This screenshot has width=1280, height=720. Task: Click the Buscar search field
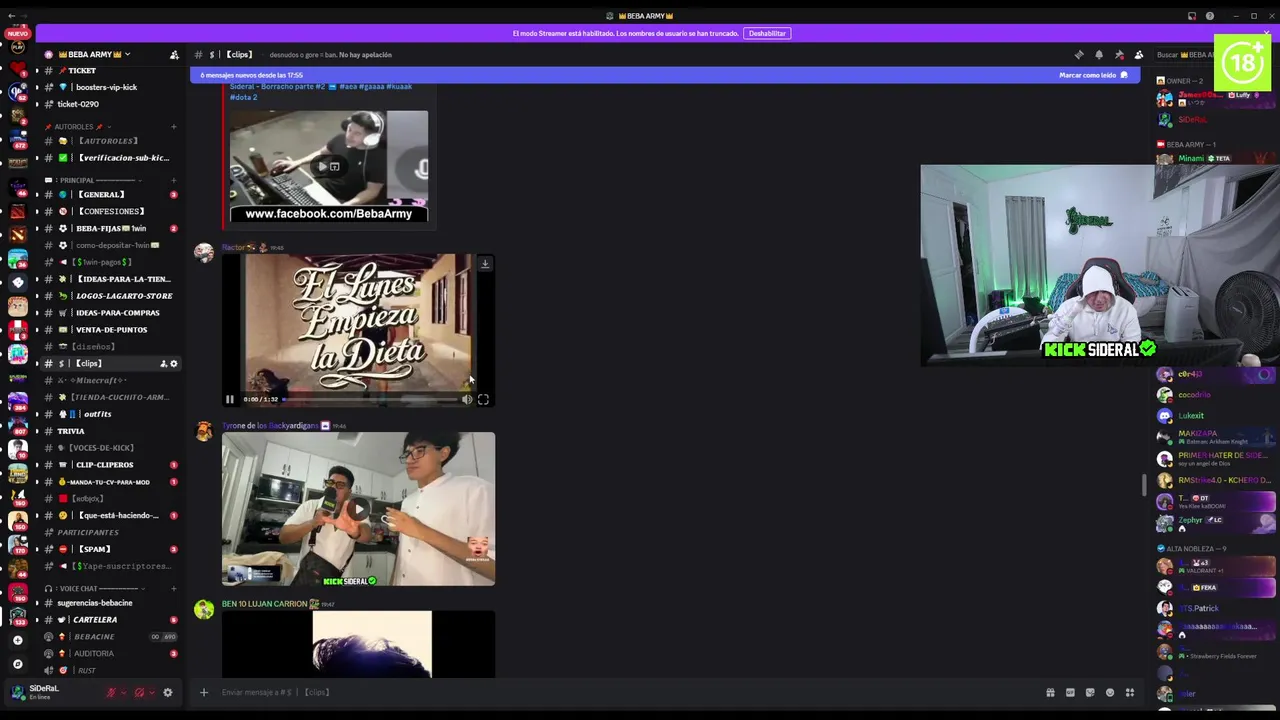(x=1184, y=55)
